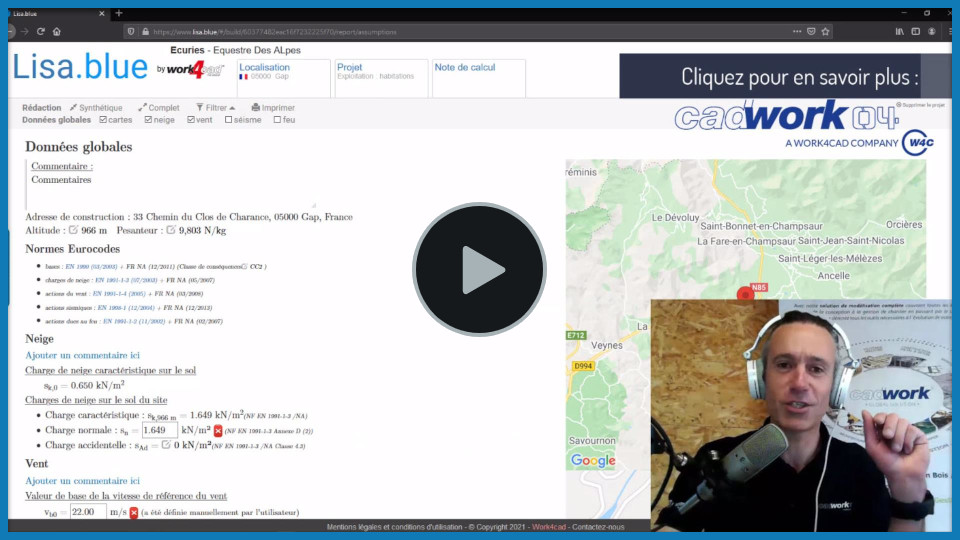960x540 pixels.
Task: Enable the feu checkbox
Action: [277, 120]
